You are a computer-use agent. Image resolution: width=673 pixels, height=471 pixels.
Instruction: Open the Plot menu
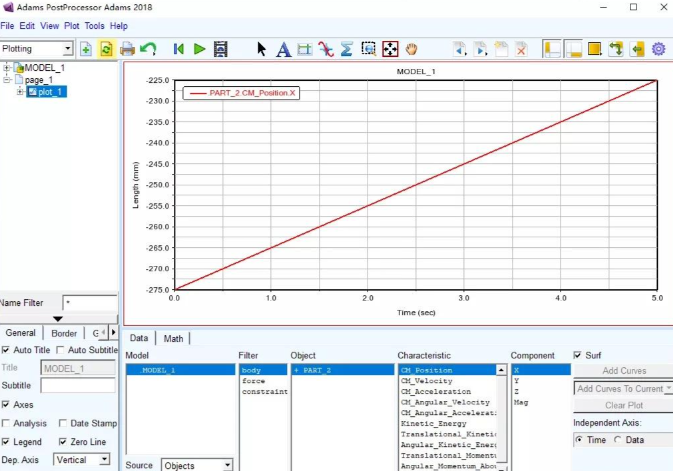[72, 25]
